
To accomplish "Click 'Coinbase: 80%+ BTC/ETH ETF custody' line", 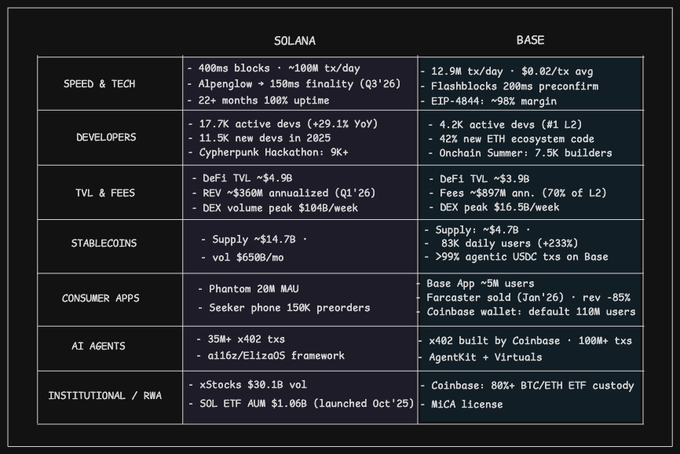I will (x=527, y=386).
